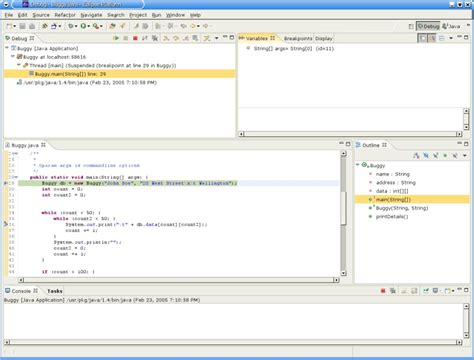Open the Run menu
474x360 pixels.
tap(156, 15)
